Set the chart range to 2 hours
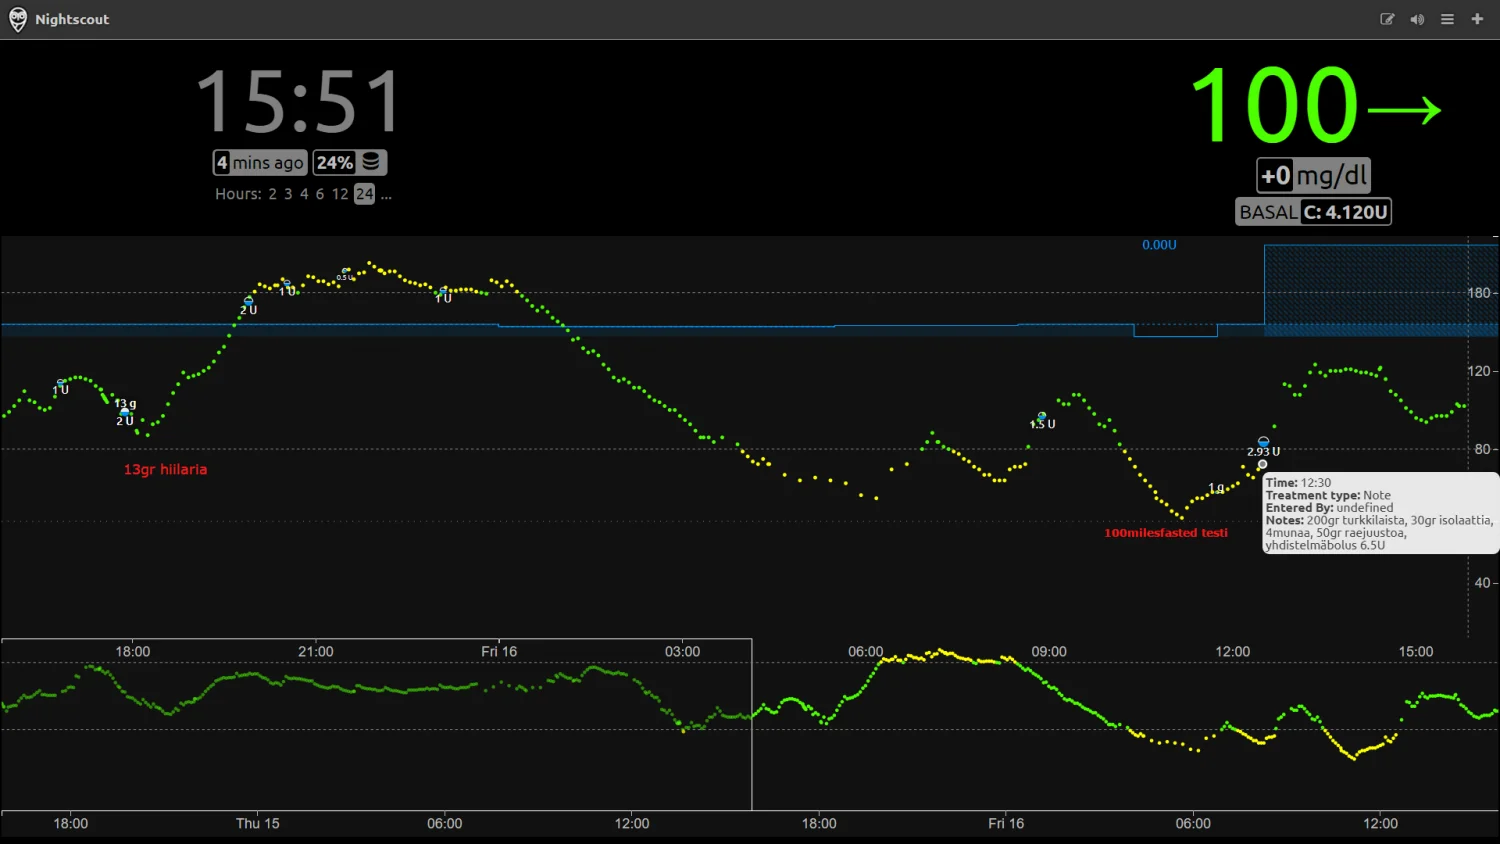This screenshot has width=1500, height=844. [x=272, y=194]
